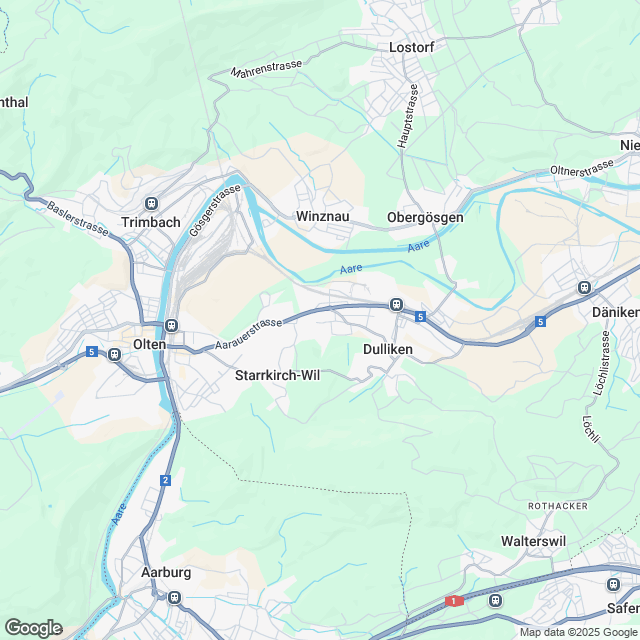This screenshot has width=640, height=640.
Task: Select the Dulliken railway station icon
Action: (x=396, y=304)
